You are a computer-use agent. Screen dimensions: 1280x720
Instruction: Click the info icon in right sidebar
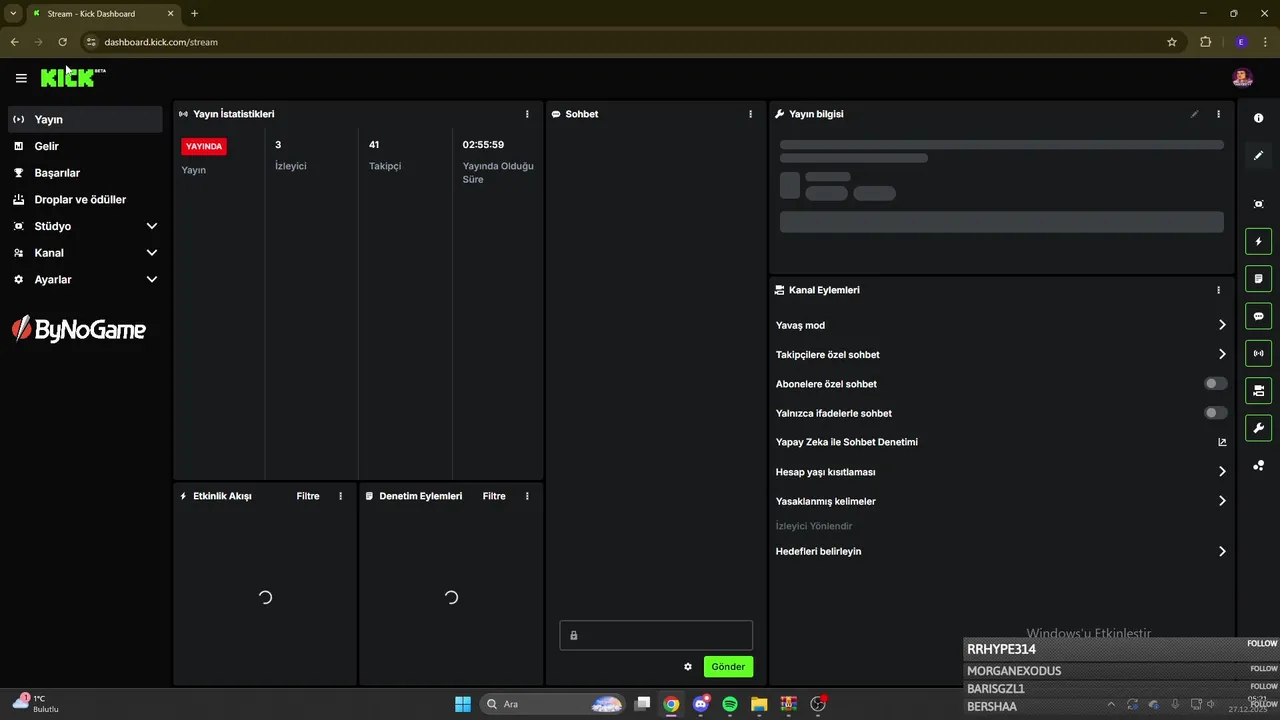pyautogui.click(x=1258, y=118)
